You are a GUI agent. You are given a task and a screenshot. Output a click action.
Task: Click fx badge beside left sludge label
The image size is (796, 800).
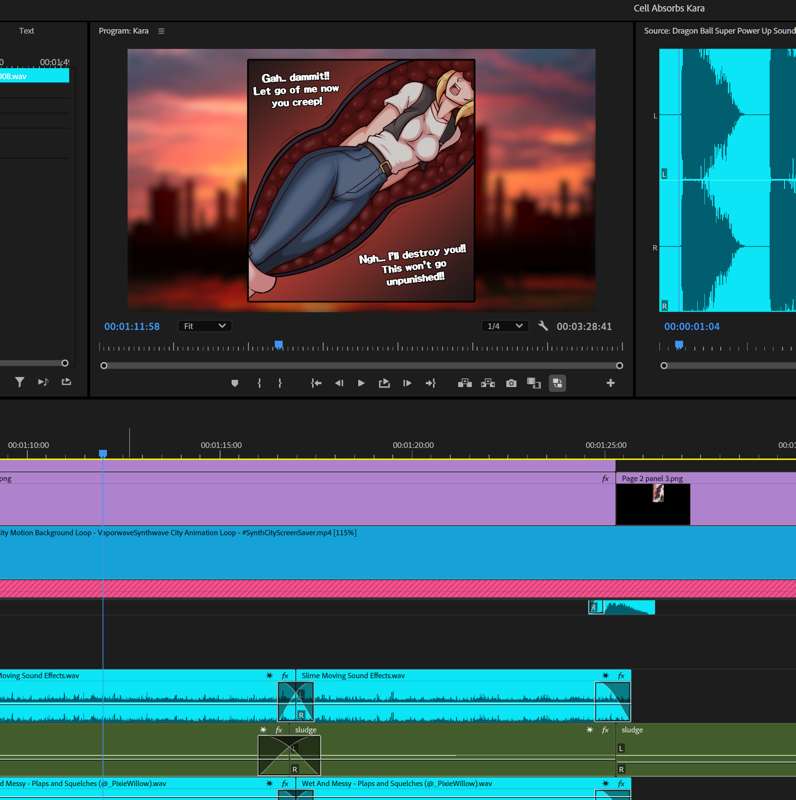(x=279, y=730)
